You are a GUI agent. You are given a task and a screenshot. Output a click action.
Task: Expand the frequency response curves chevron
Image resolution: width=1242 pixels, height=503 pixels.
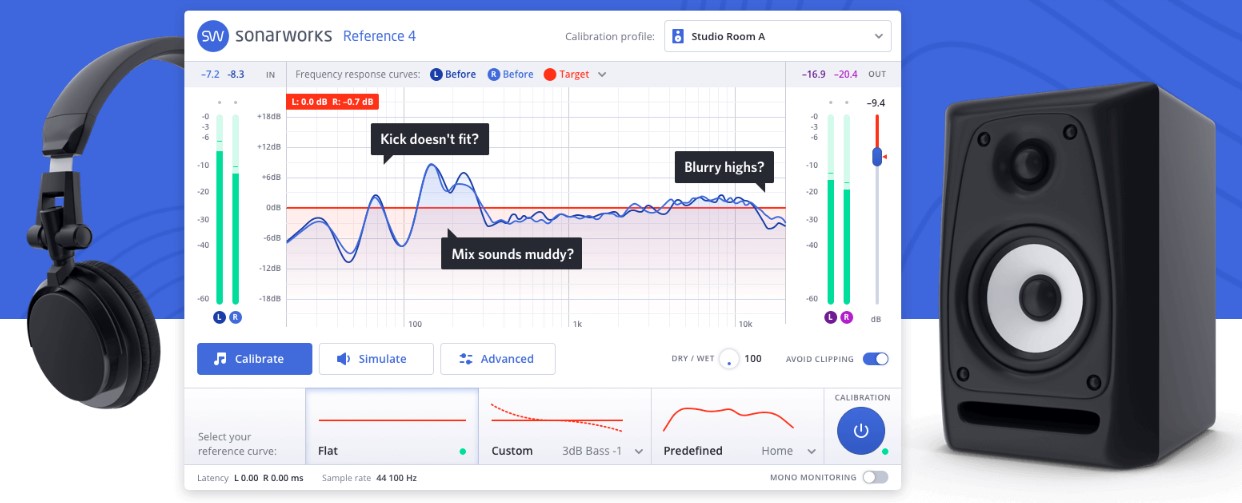(602, 75)
